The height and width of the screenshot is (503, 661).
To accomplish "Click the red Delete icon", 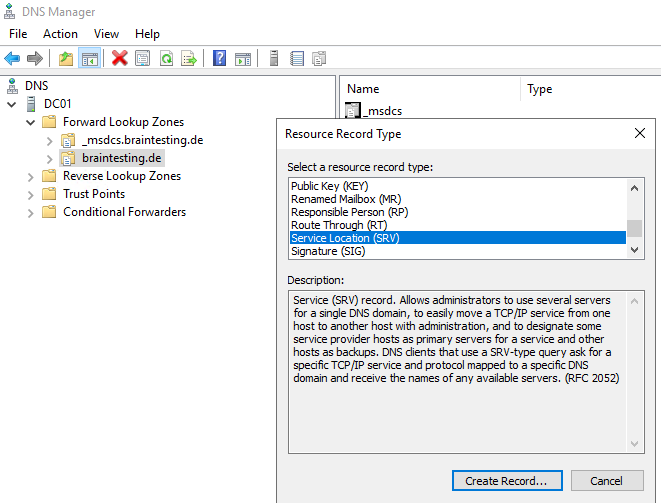I will pyautogui.click(x=120, y=59).
